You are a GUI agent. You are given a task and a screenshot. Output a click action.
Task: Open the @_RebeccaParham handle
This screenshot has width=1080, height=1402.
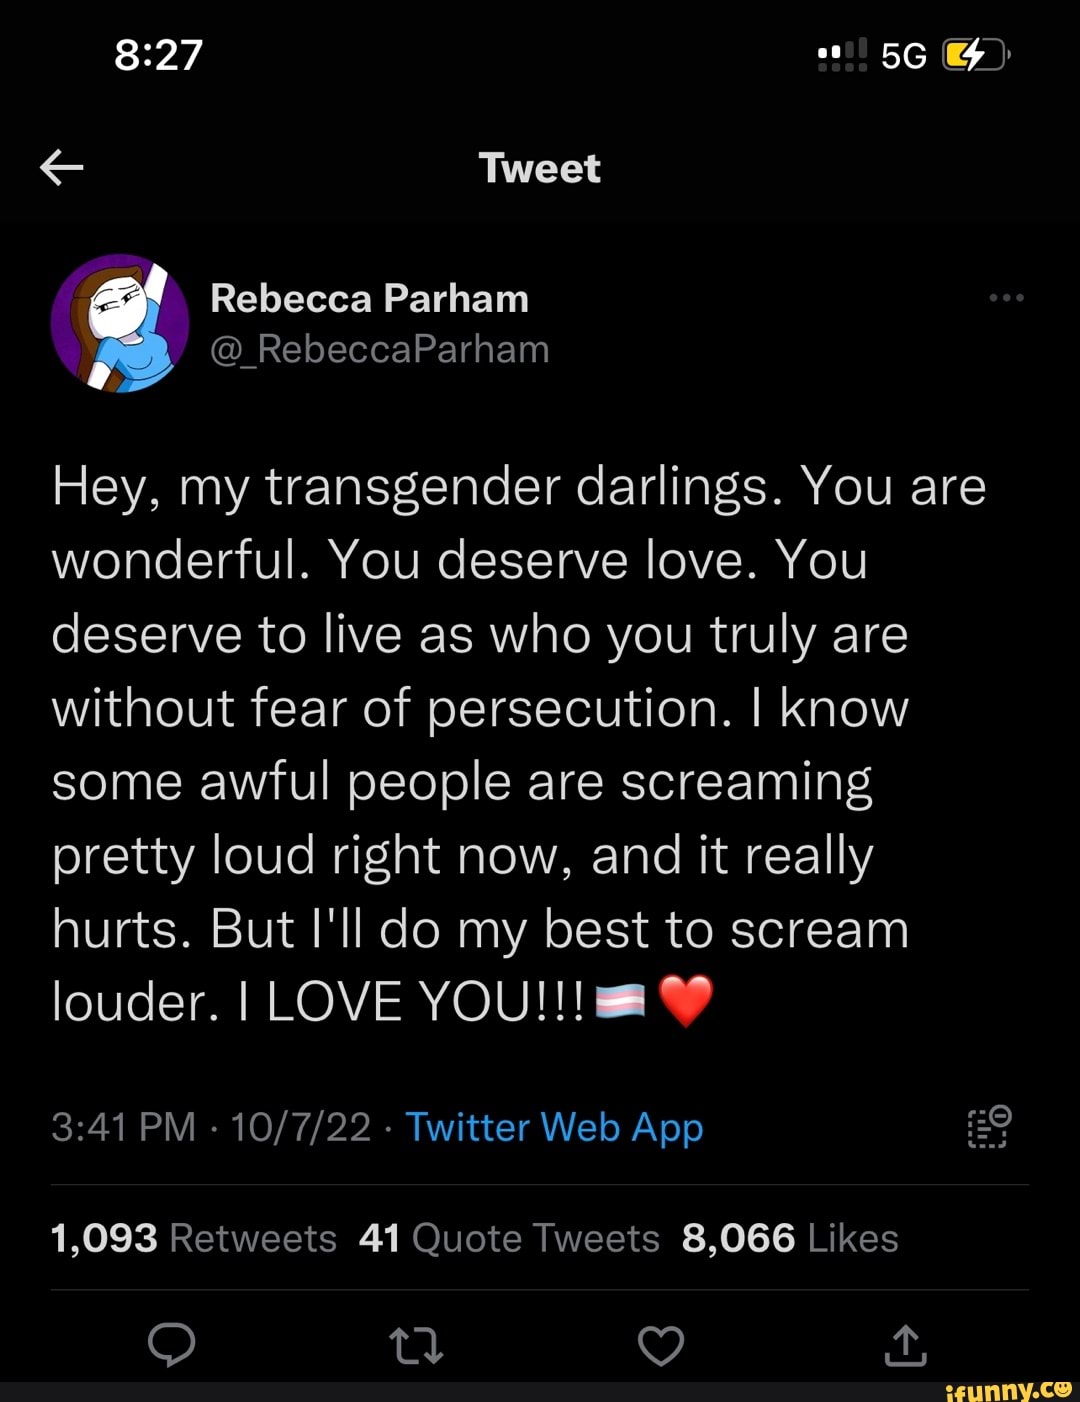click(380, 350)
